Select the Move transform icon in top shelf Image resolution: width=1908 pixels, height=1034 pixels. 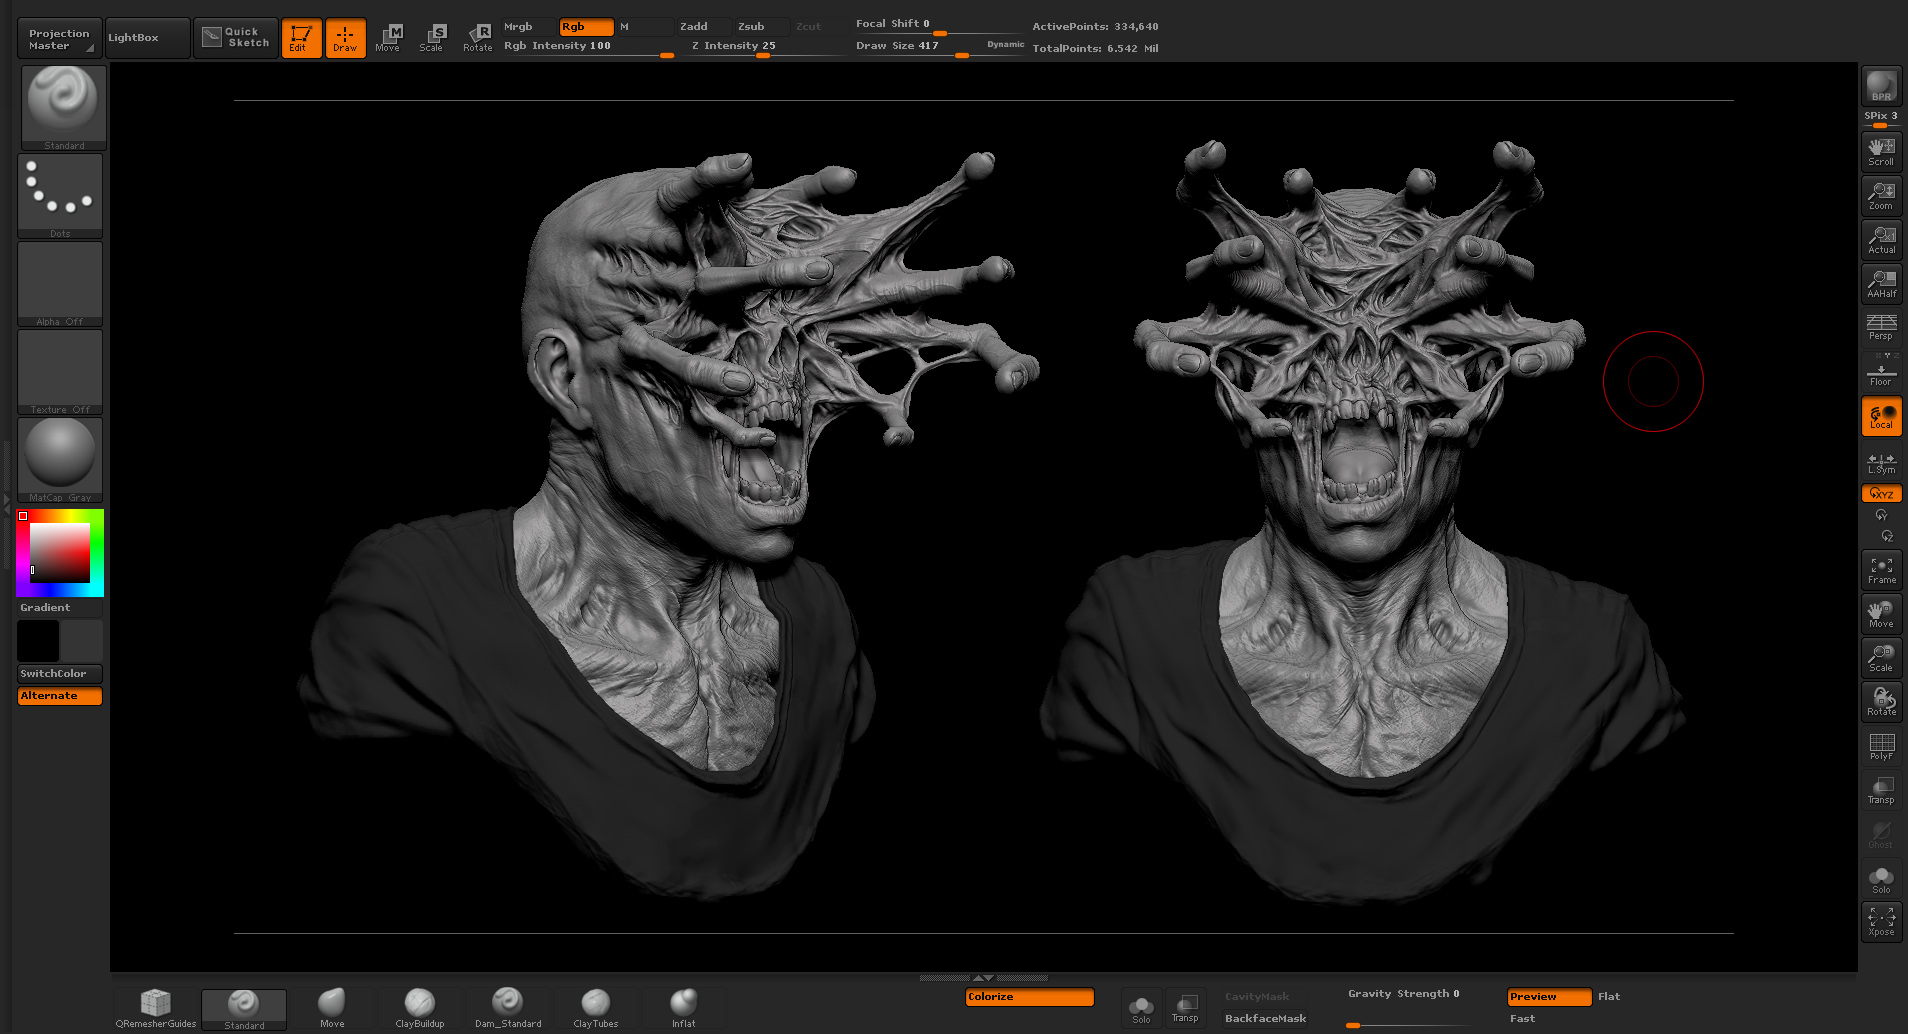pyautogui.click(x=388, y=38)
